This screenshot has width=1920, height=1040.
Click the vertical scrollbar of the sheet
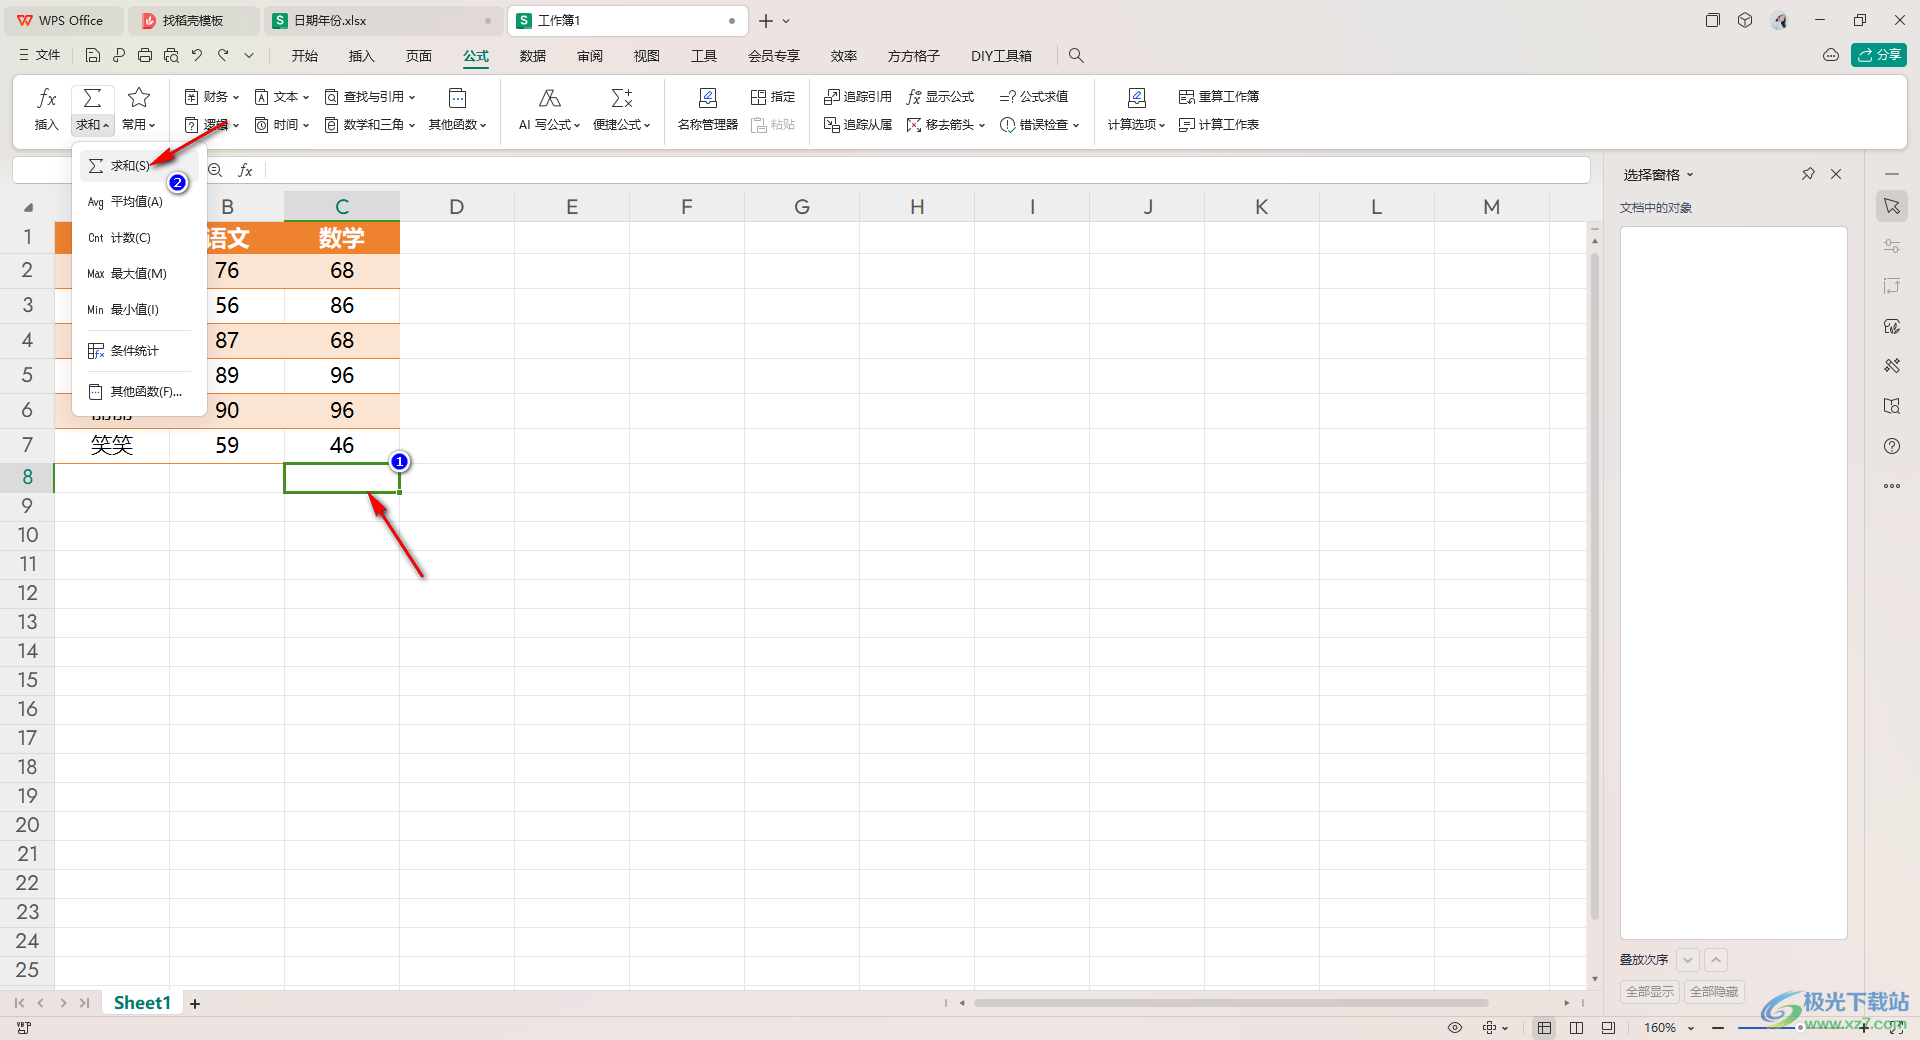[1595, 585]
